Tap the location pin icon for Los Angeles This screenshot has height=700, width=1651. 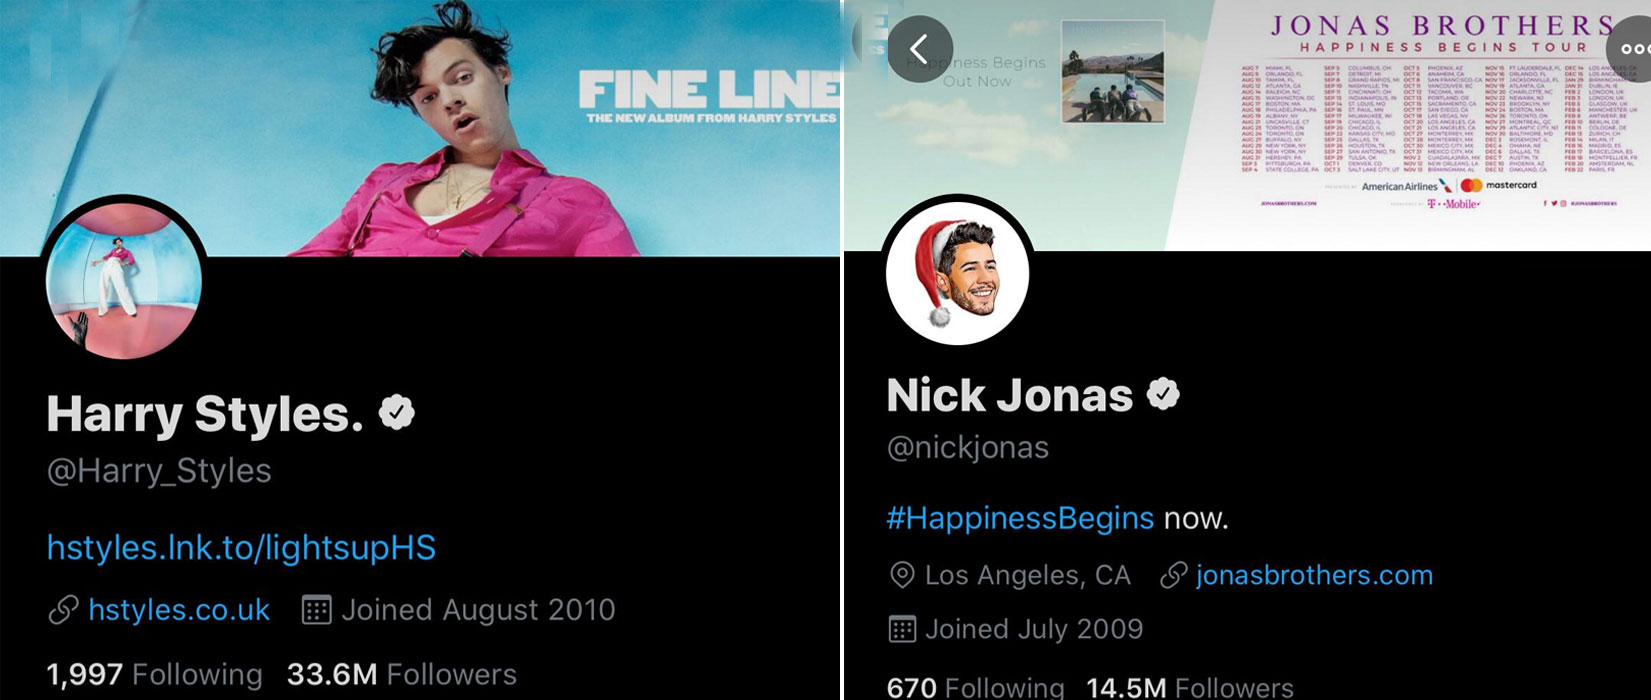click(x=902, y=575)
